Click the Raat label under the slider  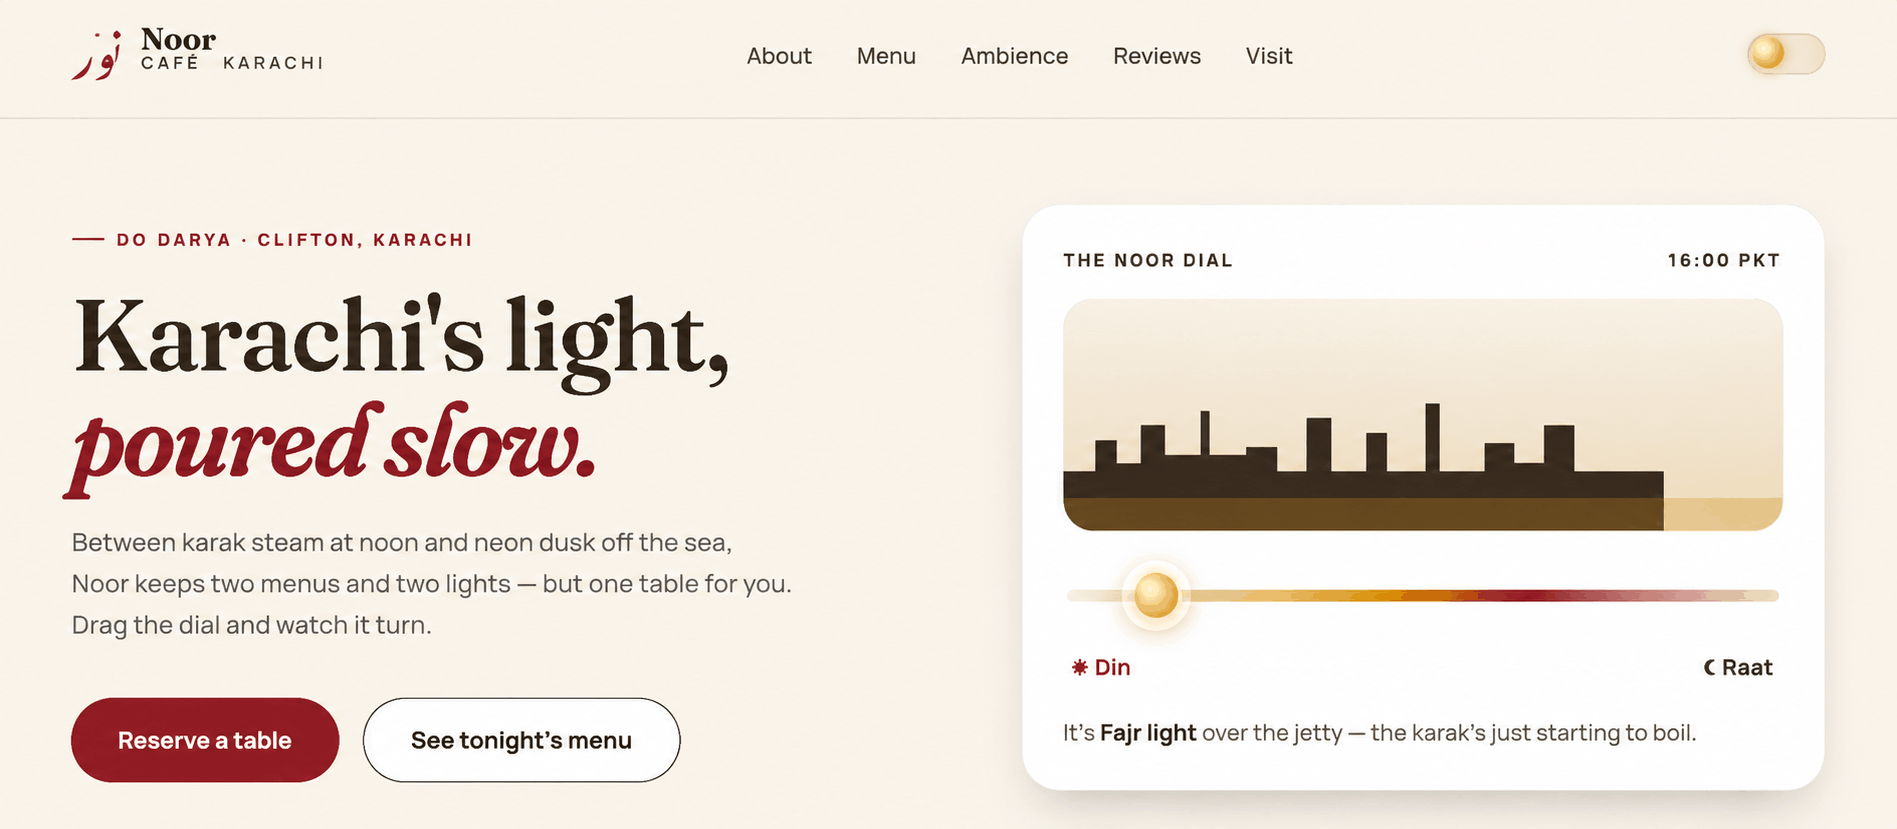pyautogui.click(x=1747, y=667)
